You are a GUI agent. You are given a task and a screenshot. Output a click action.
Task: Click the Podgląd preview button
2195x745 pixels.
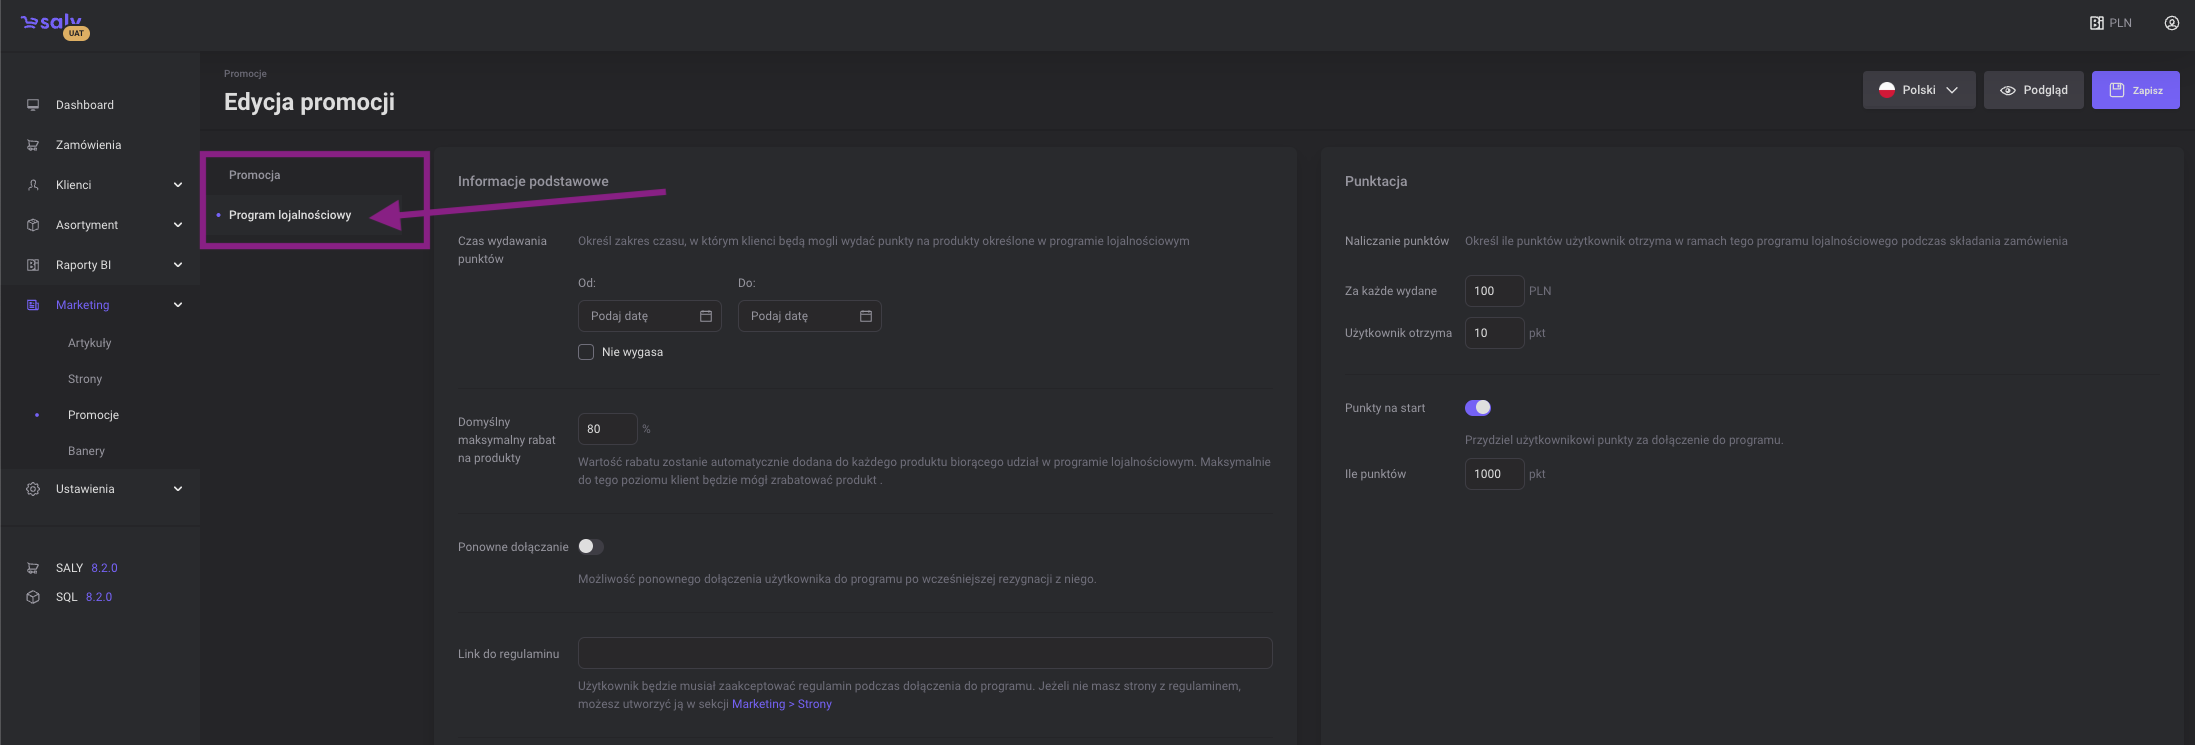click(2033, 90)
